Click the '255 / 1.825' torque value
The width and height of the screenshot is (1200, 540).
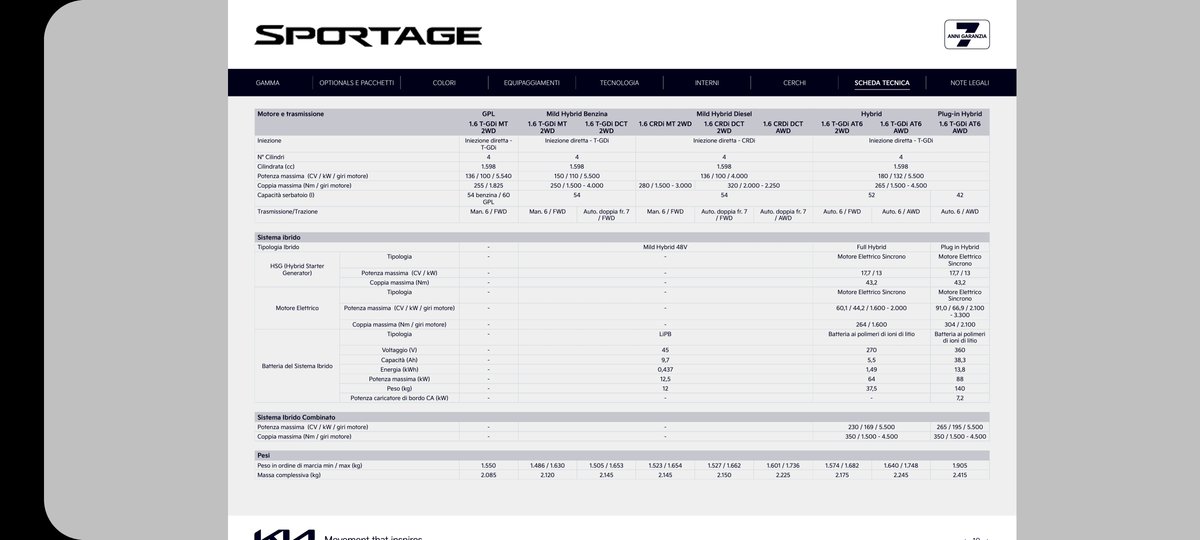pos(488,185)
